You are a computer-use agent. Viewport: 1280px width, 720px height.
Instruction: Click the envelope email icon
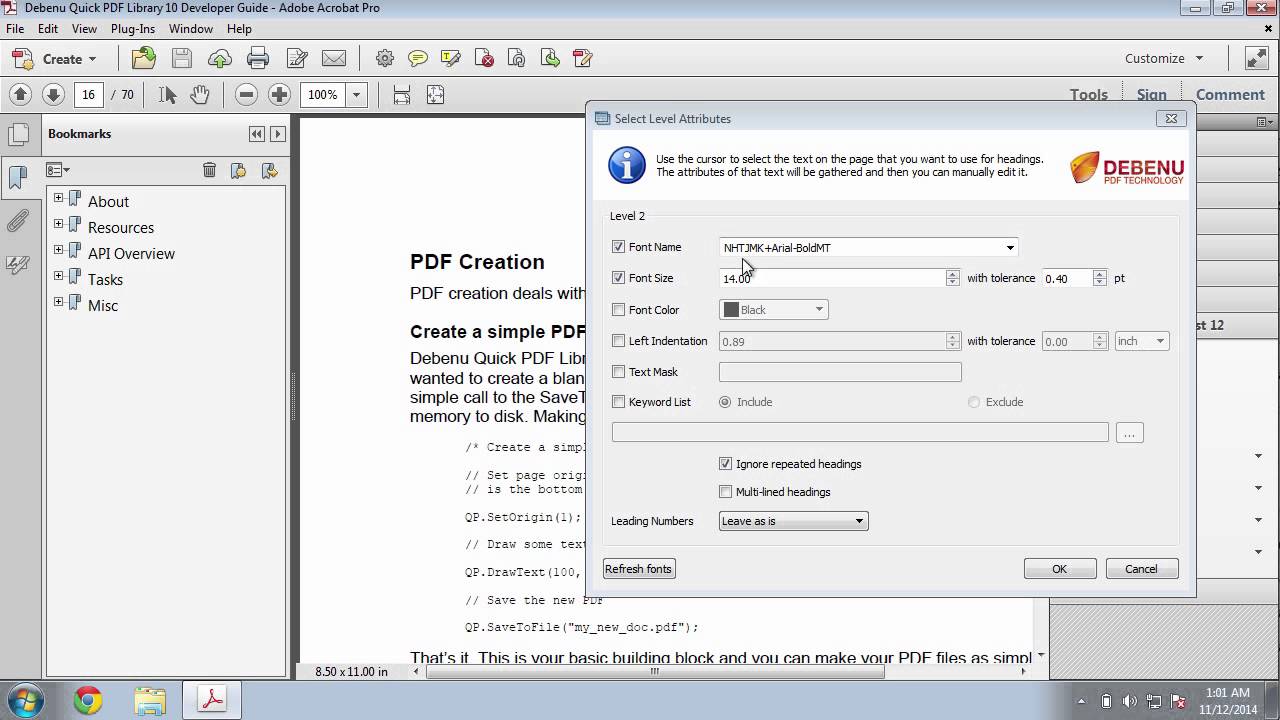(x=334, y=58)
